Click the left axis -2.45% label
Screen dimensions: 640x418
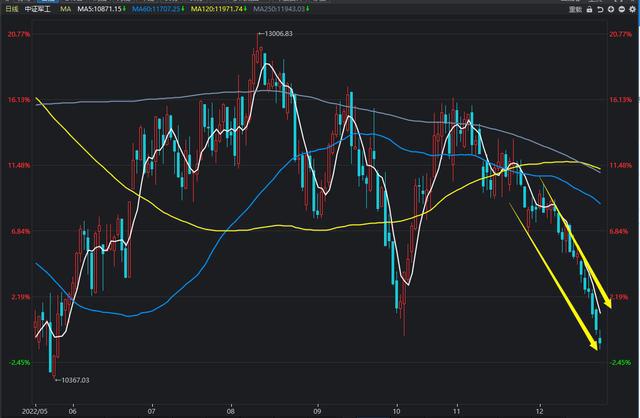pyautogui.click(x=19, y=363)
